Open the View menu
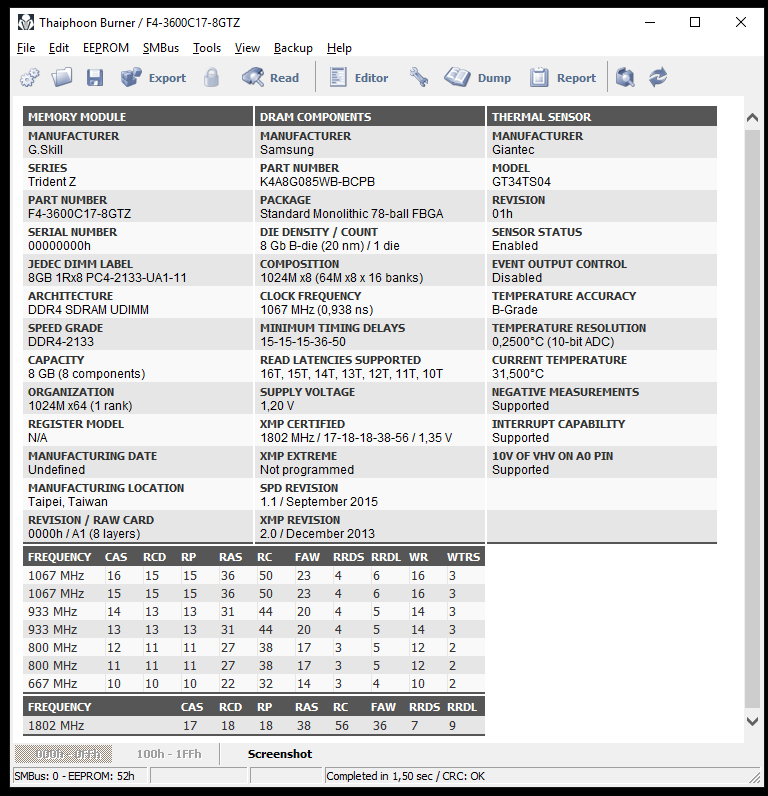The height and width of the screenshot is (796, 768). click(x=247, y=48)
